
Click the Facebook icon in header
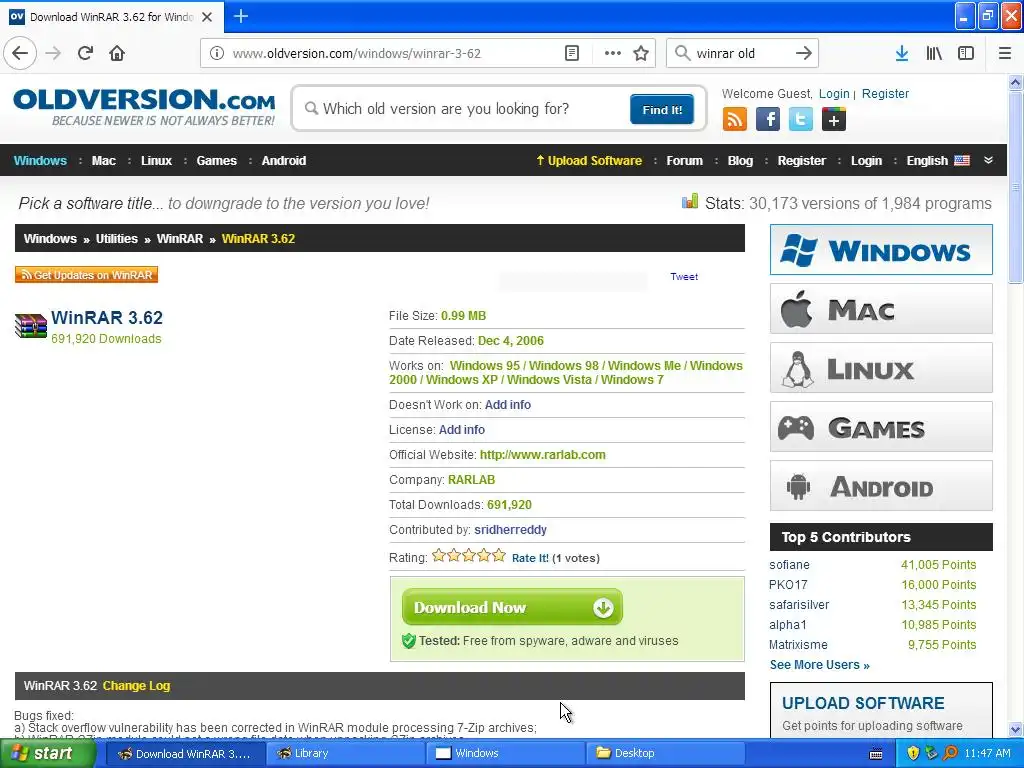tap(767, 120)
